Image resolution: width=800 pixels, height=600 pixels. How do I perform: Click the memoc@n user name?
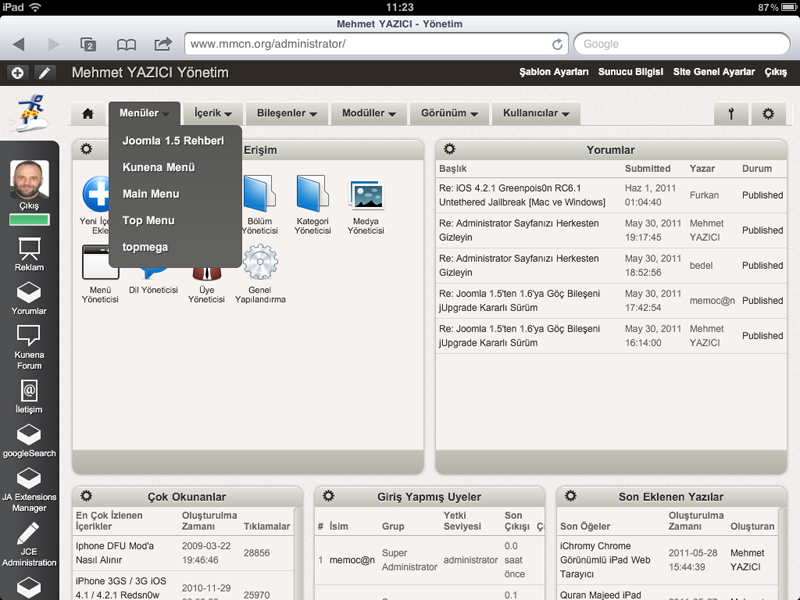[x=352, y=560]
